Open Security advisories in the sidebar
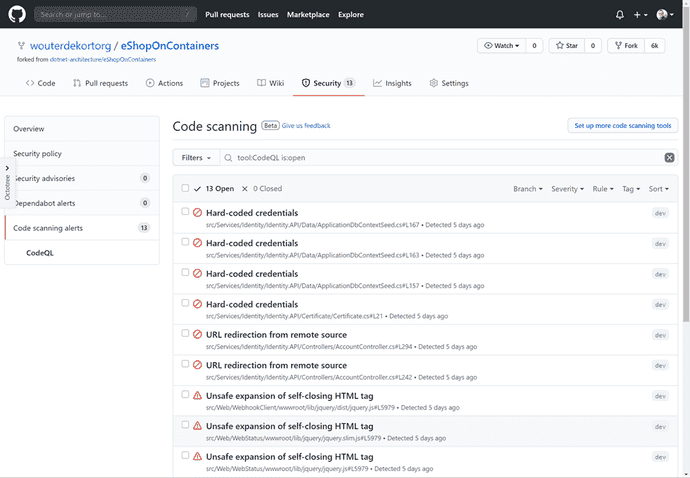This screenshot has height=478, width=690. coord(82,178)
